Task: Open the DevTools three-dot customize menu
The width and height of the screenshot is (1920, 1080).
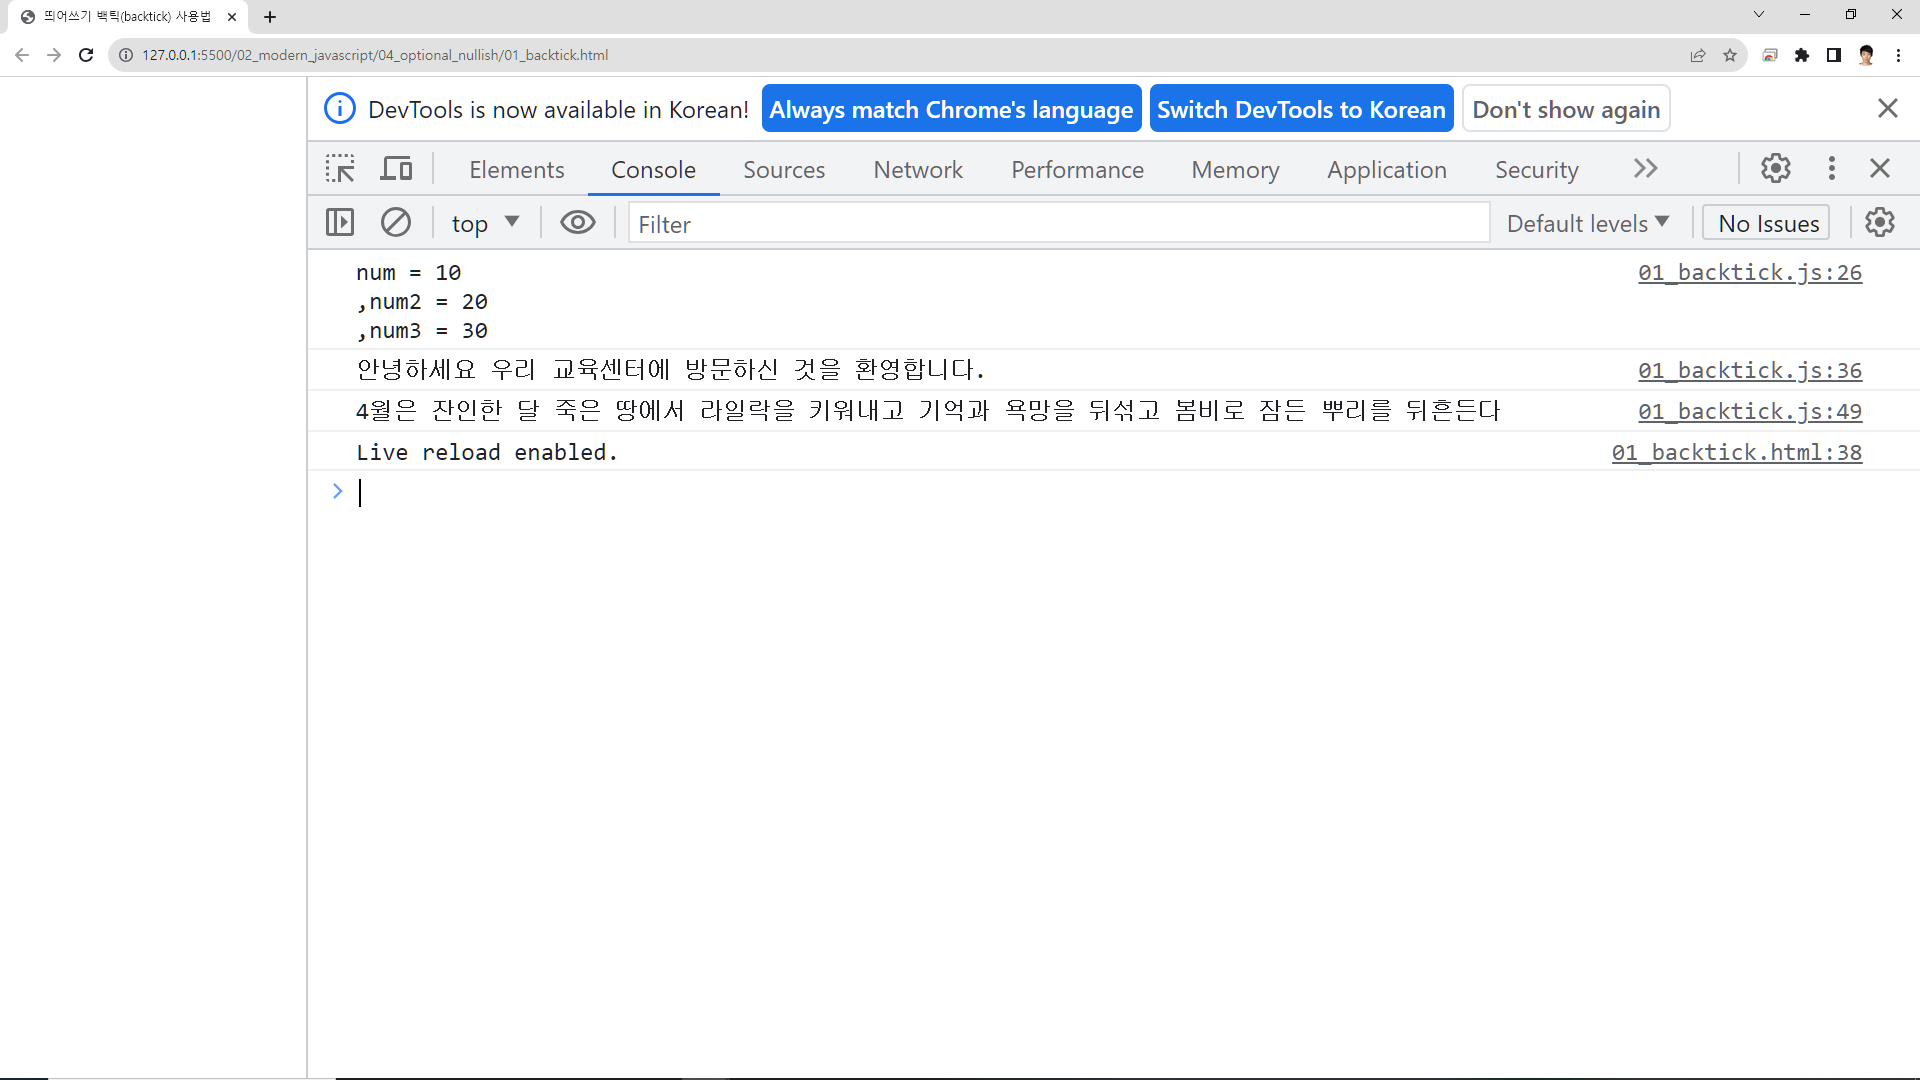Action: (1831, 168)
